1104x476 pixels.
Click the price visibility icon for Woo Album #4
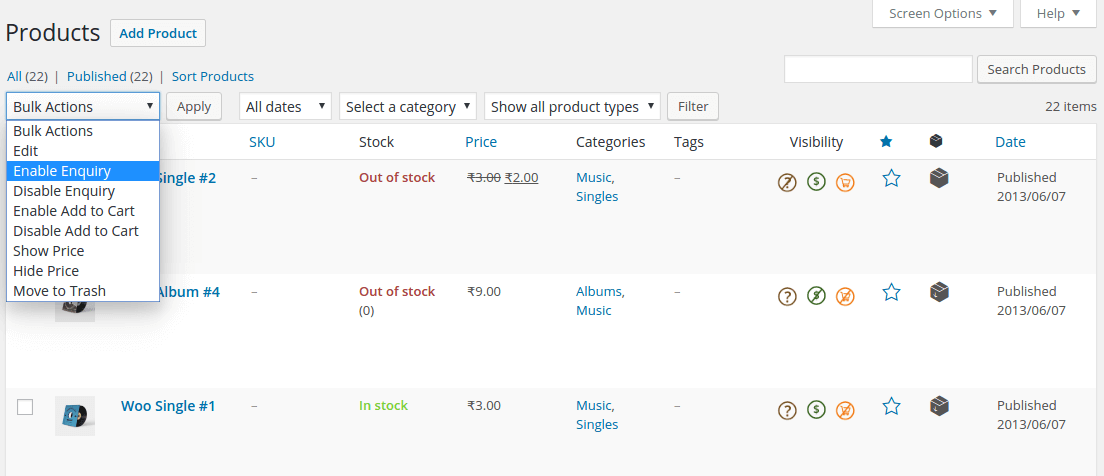[816, 296]
